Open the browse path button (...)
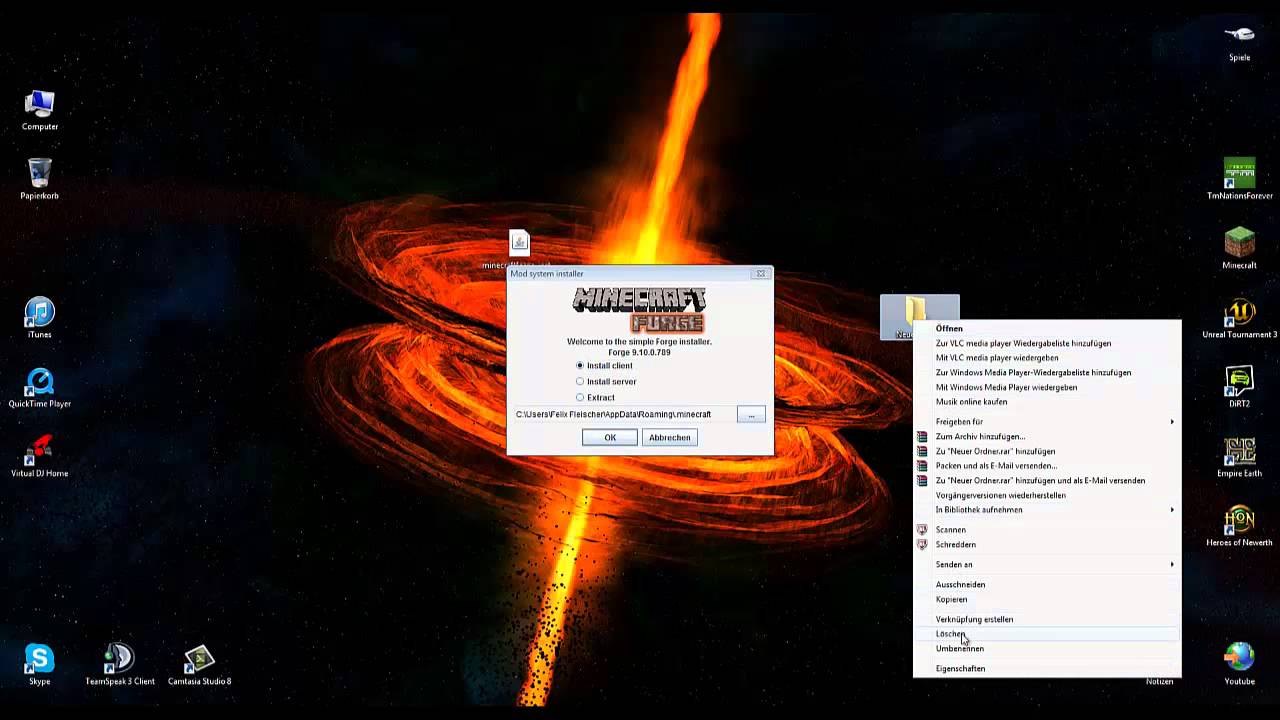This screenshot has width=1280, height=720. (751, 415)
